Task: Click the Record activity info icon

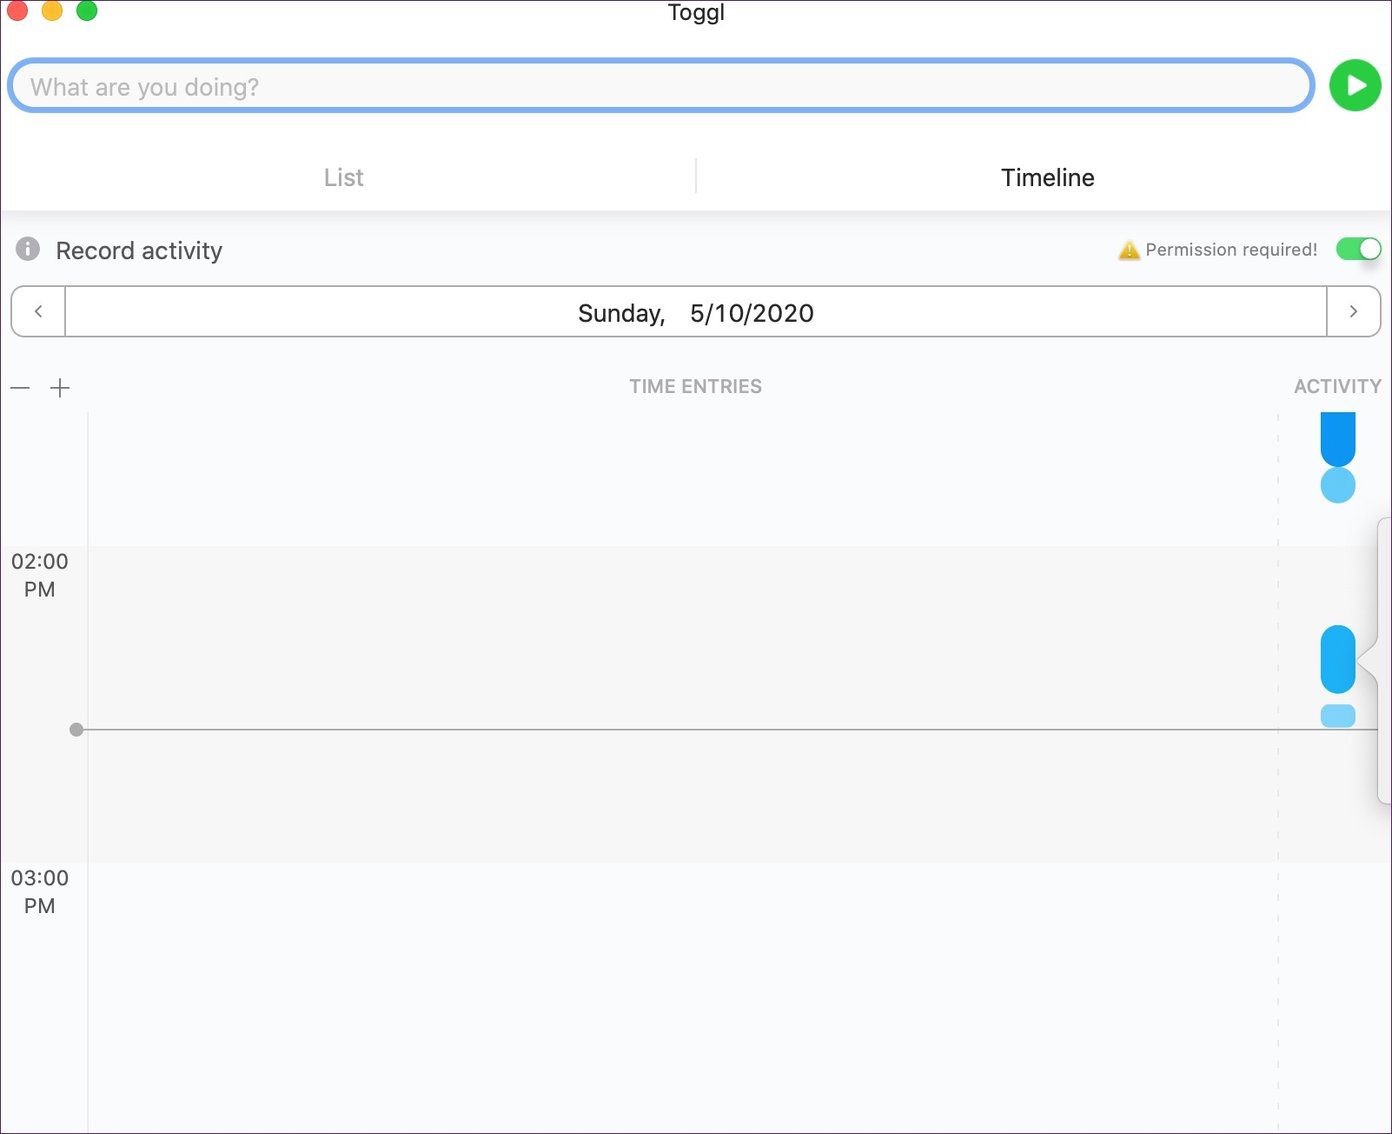Action: 28,249
